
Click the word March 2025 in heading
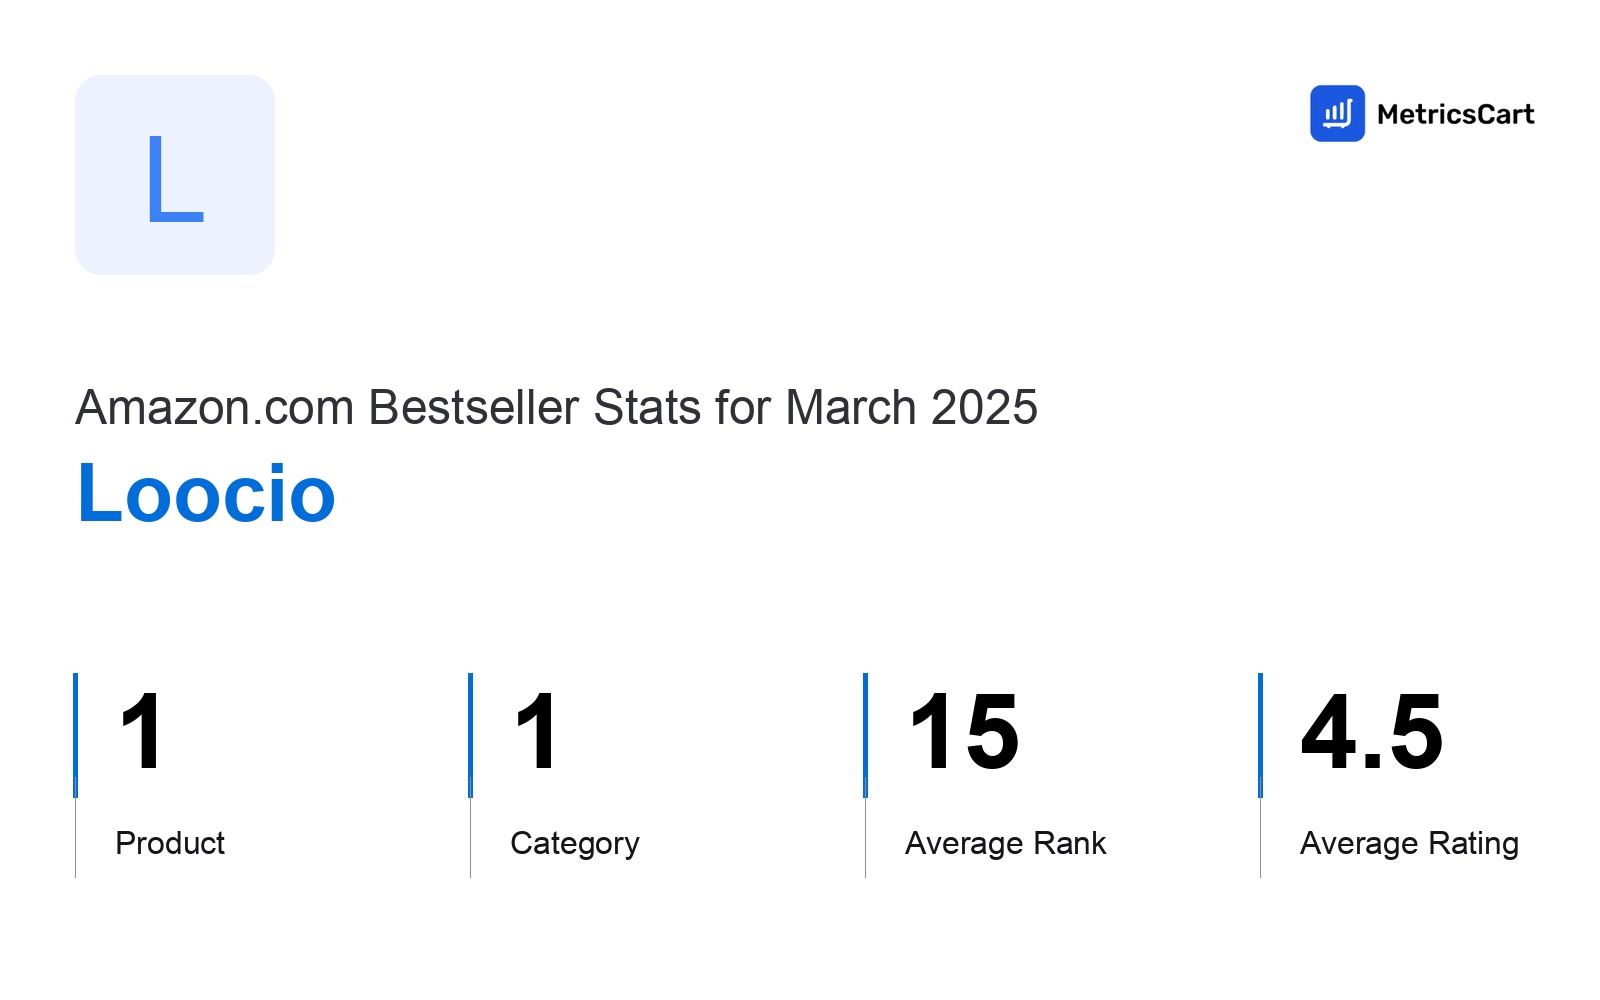coord(912,407)
